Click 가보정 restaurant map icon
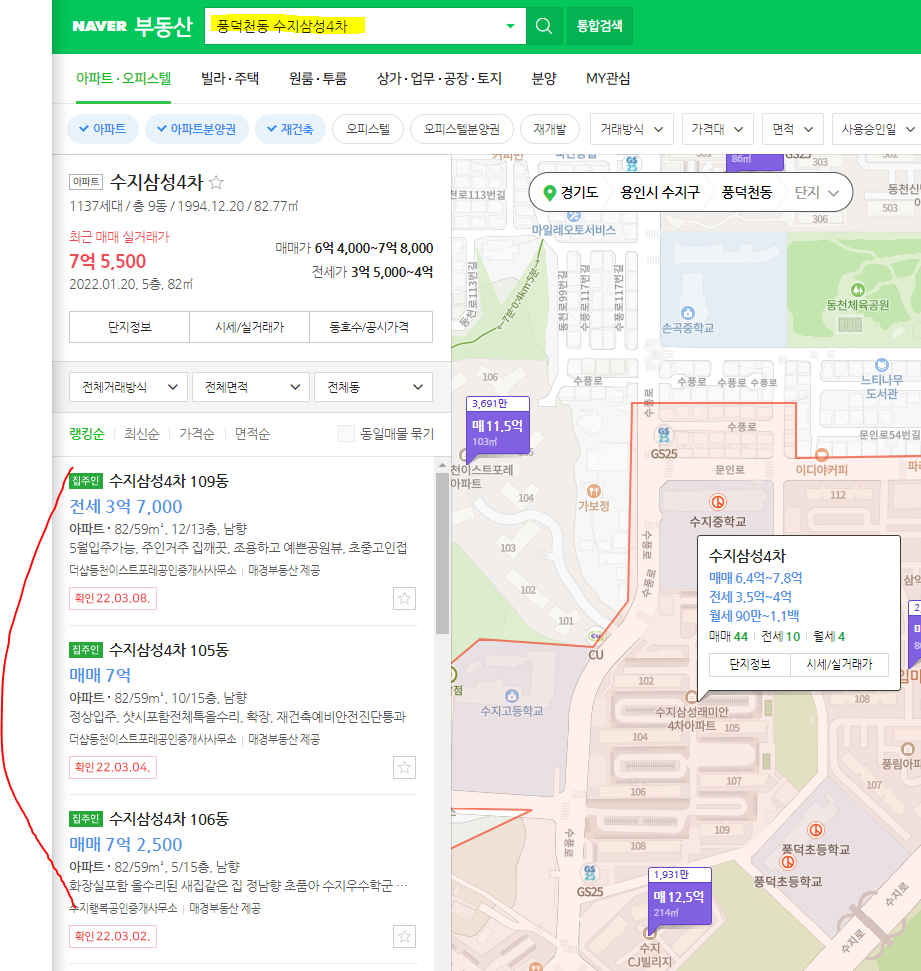The width and height of the screenshot is (921, 971). pyautogui.click(x=593, y=491)
